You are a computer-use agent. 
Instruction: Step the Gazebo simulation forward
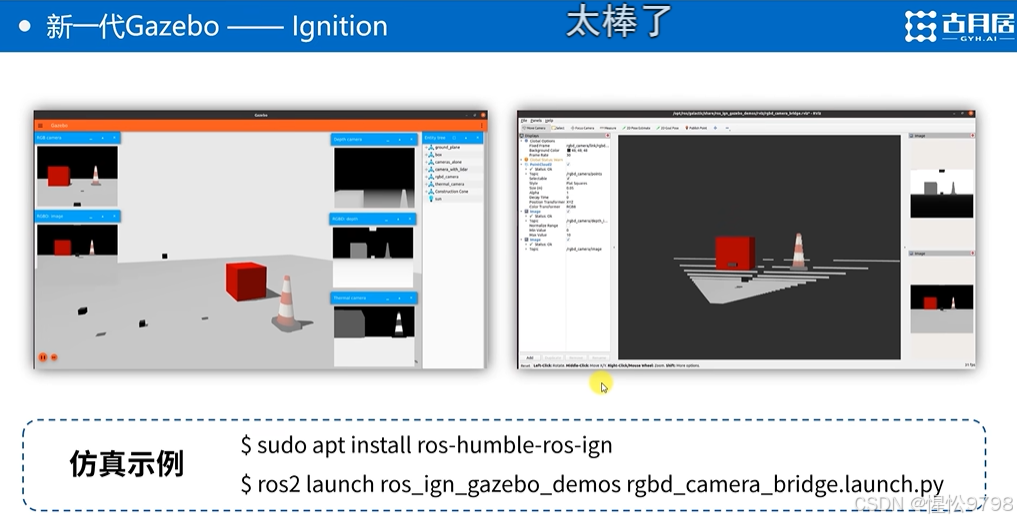(54, 357)
